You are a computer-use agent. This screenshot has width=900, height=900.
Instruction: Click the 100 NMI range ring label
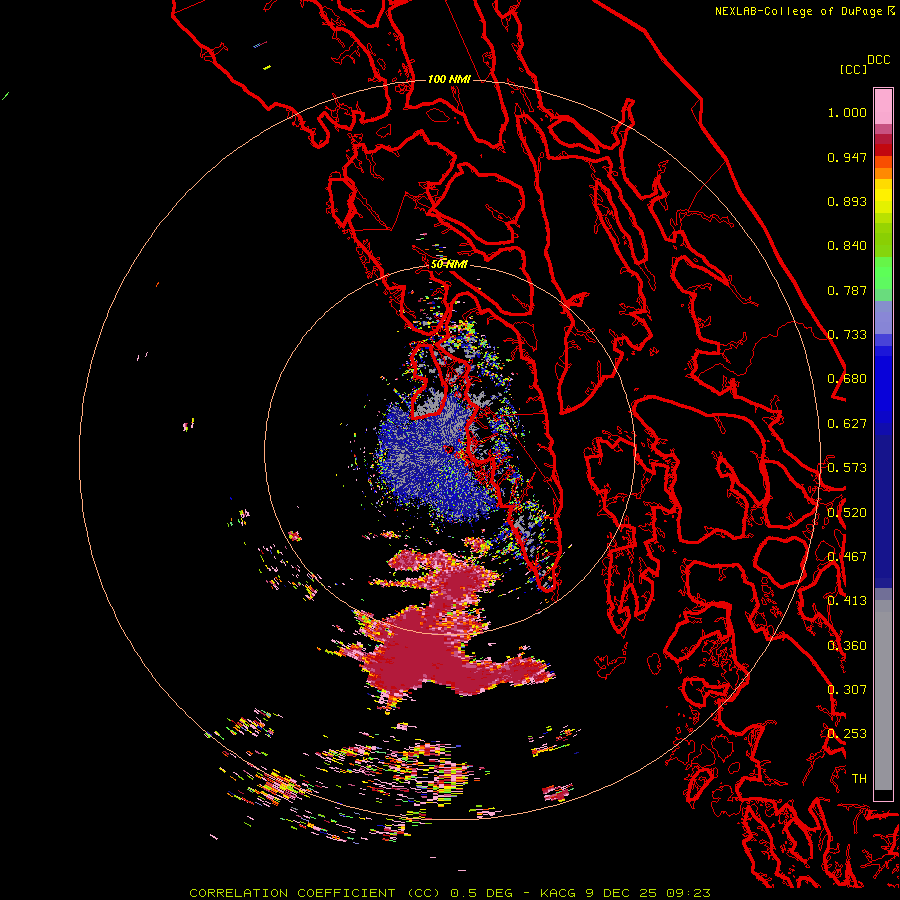449,79
